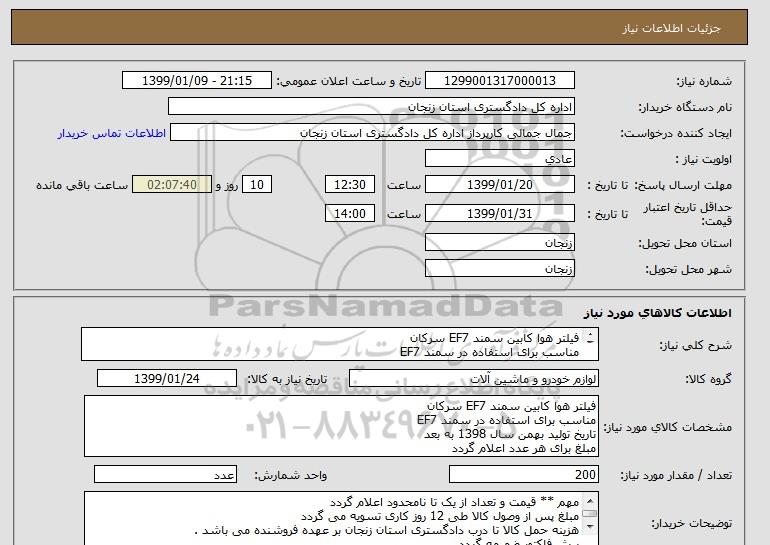Click label توضیحات خریدار
This screenshot has height=545, width=770.
tap(691, 523)
